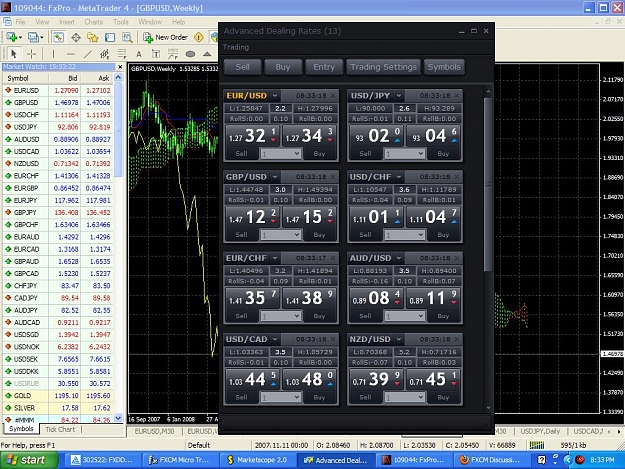Open the NZD/USD symbol dropdown
The width and height of the screenshot is (625, 469).
click(399, 339)
